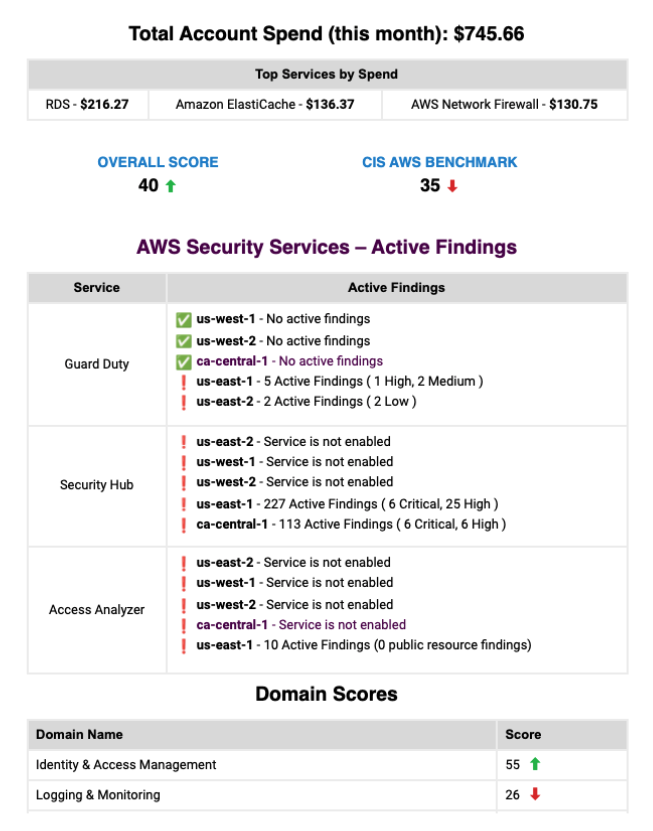Click red alert for Security Hub 227 findings
The image size is (653, 831).
pos(184,504)
